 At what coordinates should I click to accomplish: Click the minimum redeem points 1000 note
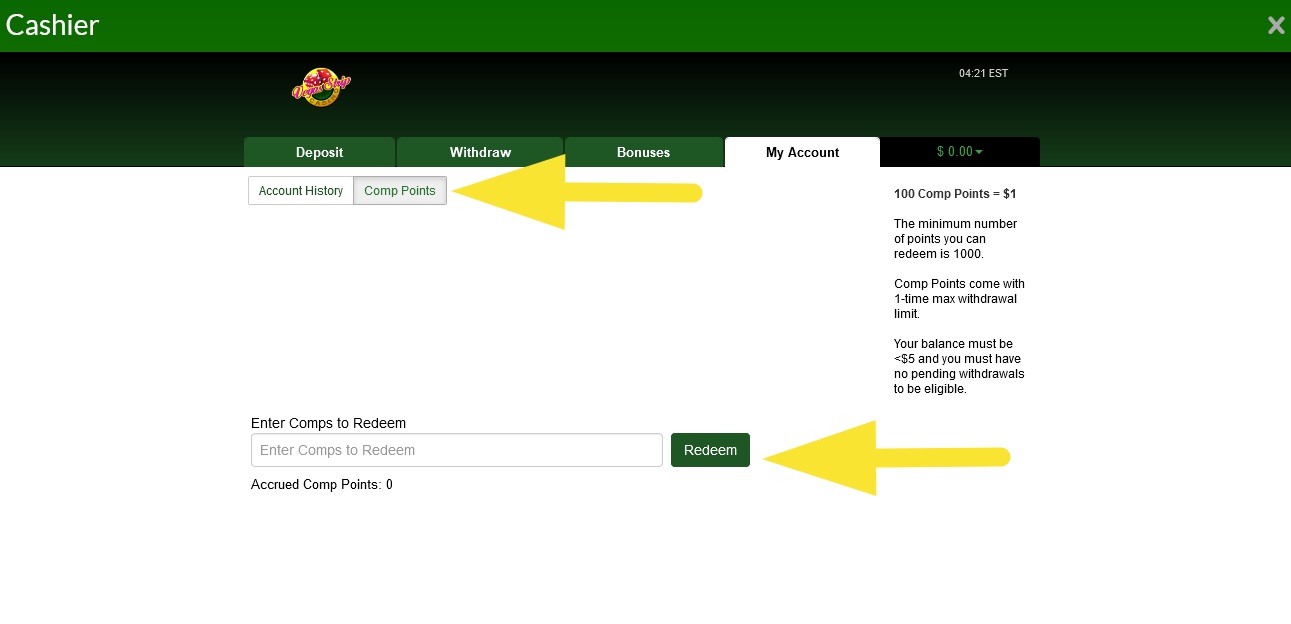point(955,239)
